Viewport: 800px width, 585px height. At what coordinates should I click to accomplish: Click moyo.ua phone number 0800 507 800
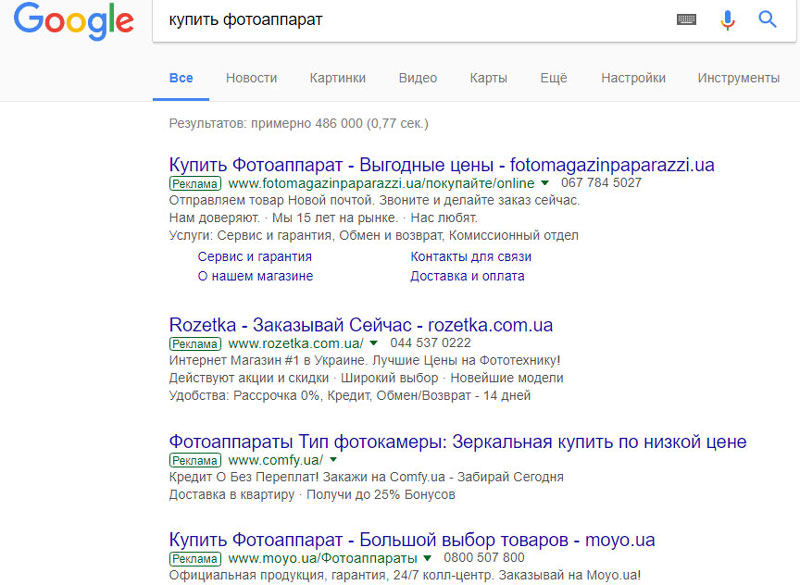484,557
